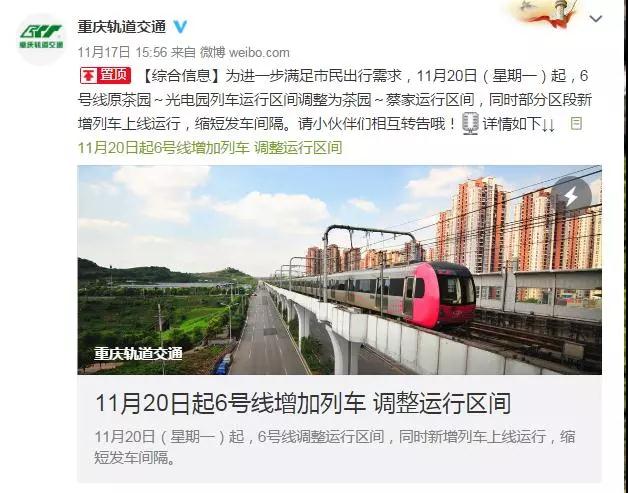628x493 pixels.
Task: Click the article document icon after 详情如下
Action: click(x=576, y=123)
